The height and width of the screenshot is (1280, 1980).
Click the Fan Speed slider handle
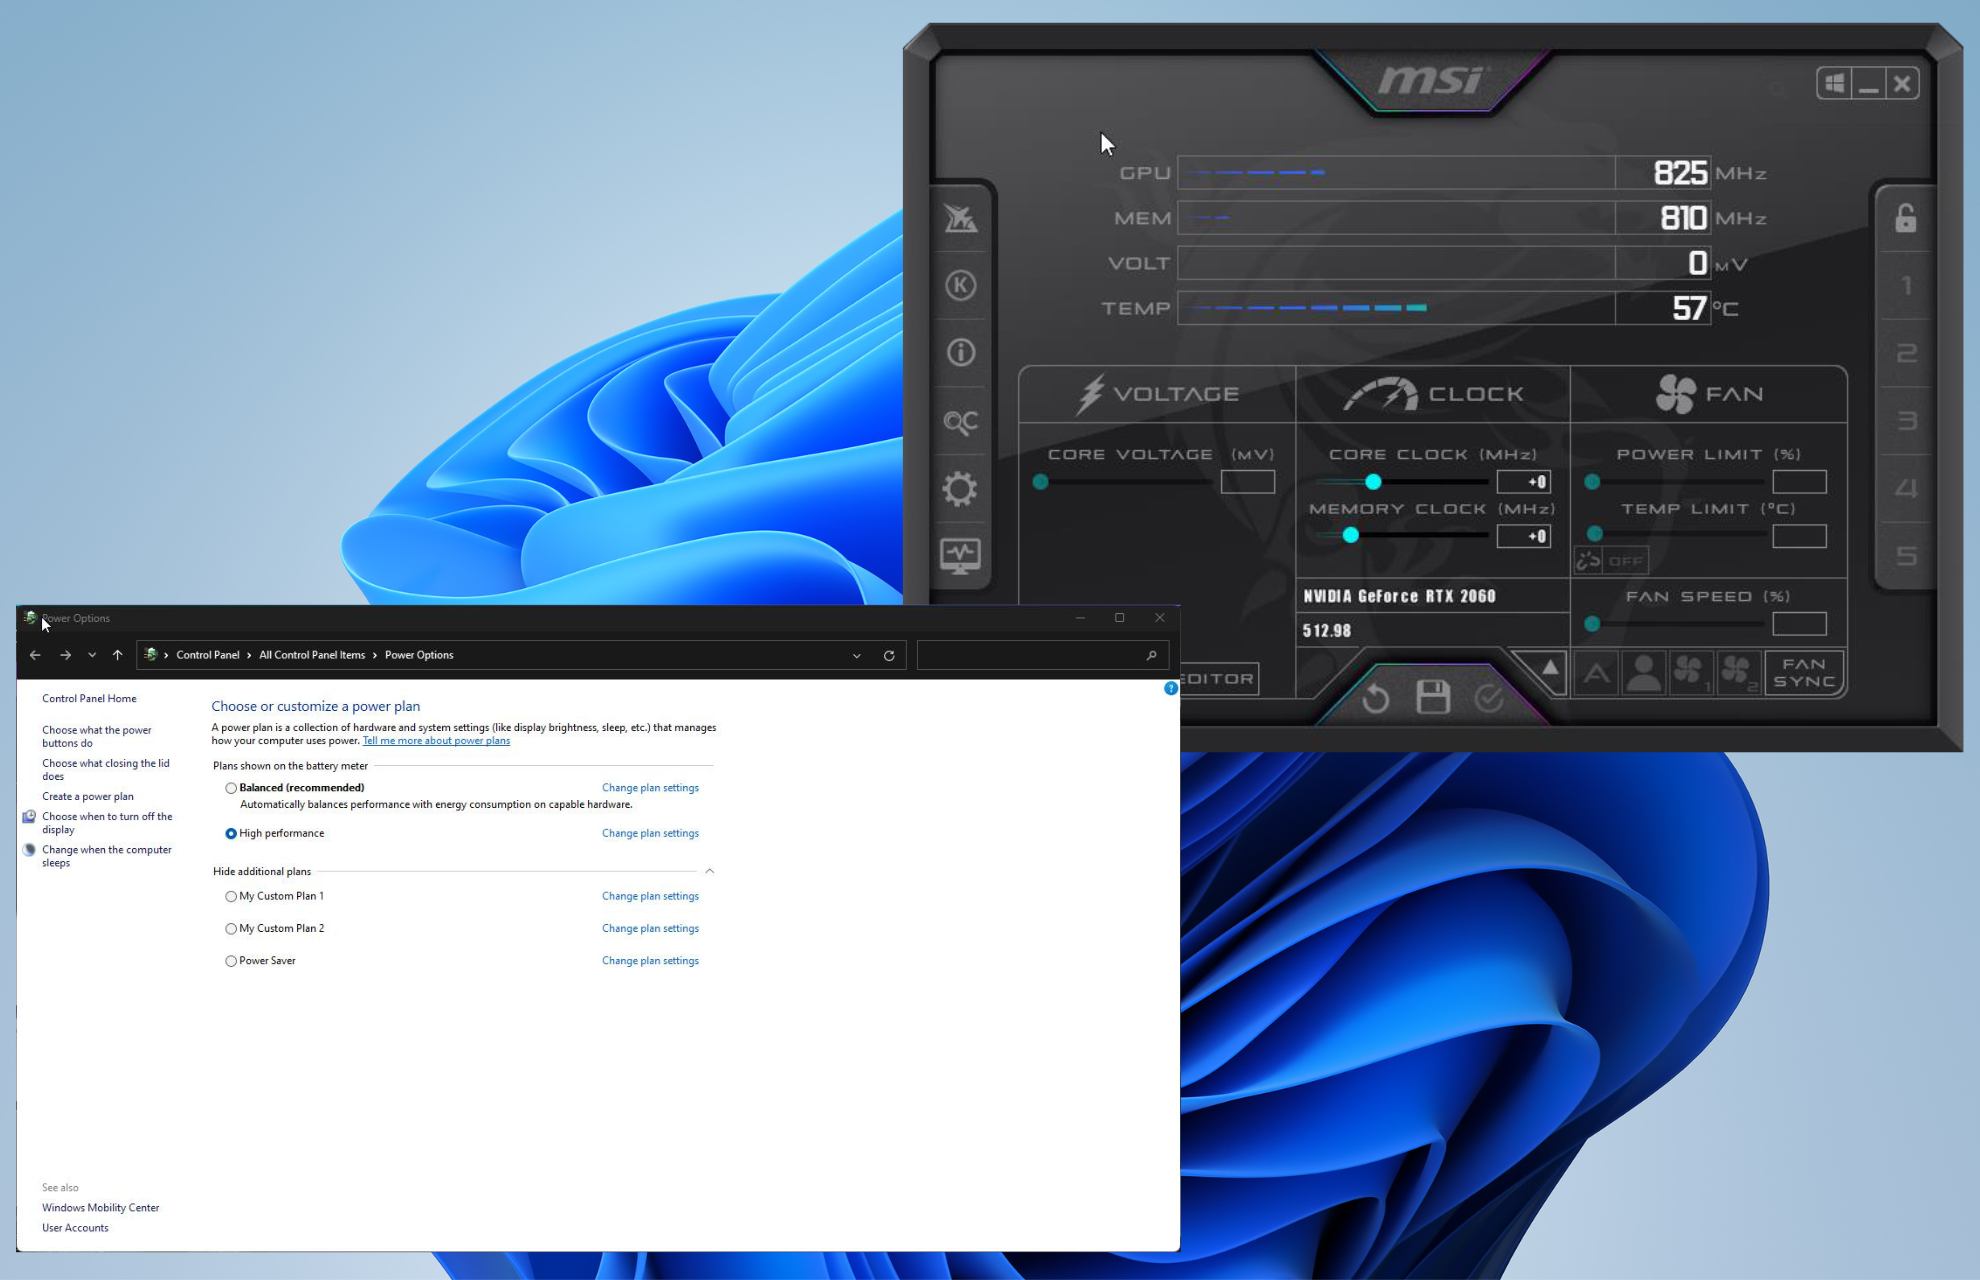point(1592,624)
